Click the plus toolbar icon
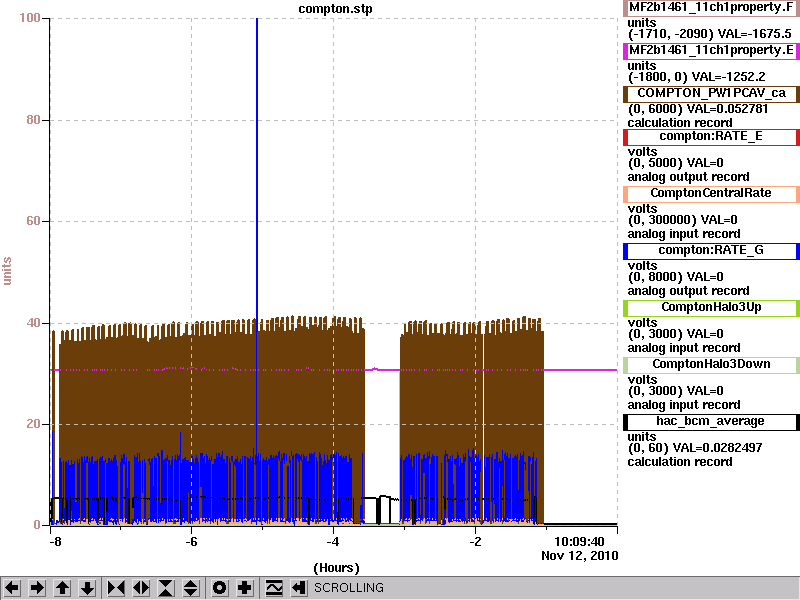This screenshot has width=800, height=600. tap(244, 588)
